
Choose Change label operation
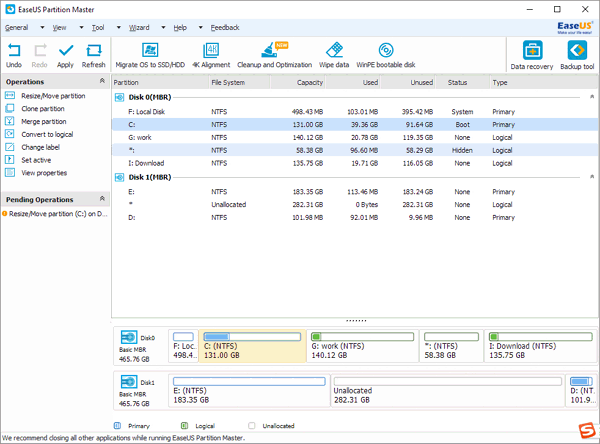pos(41,147)
